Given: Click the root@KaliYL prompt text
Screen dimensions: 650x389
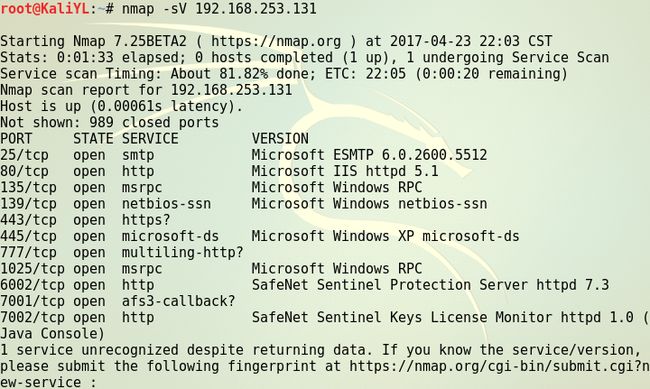Looking at the screenshot, I should tap(45, 9).
